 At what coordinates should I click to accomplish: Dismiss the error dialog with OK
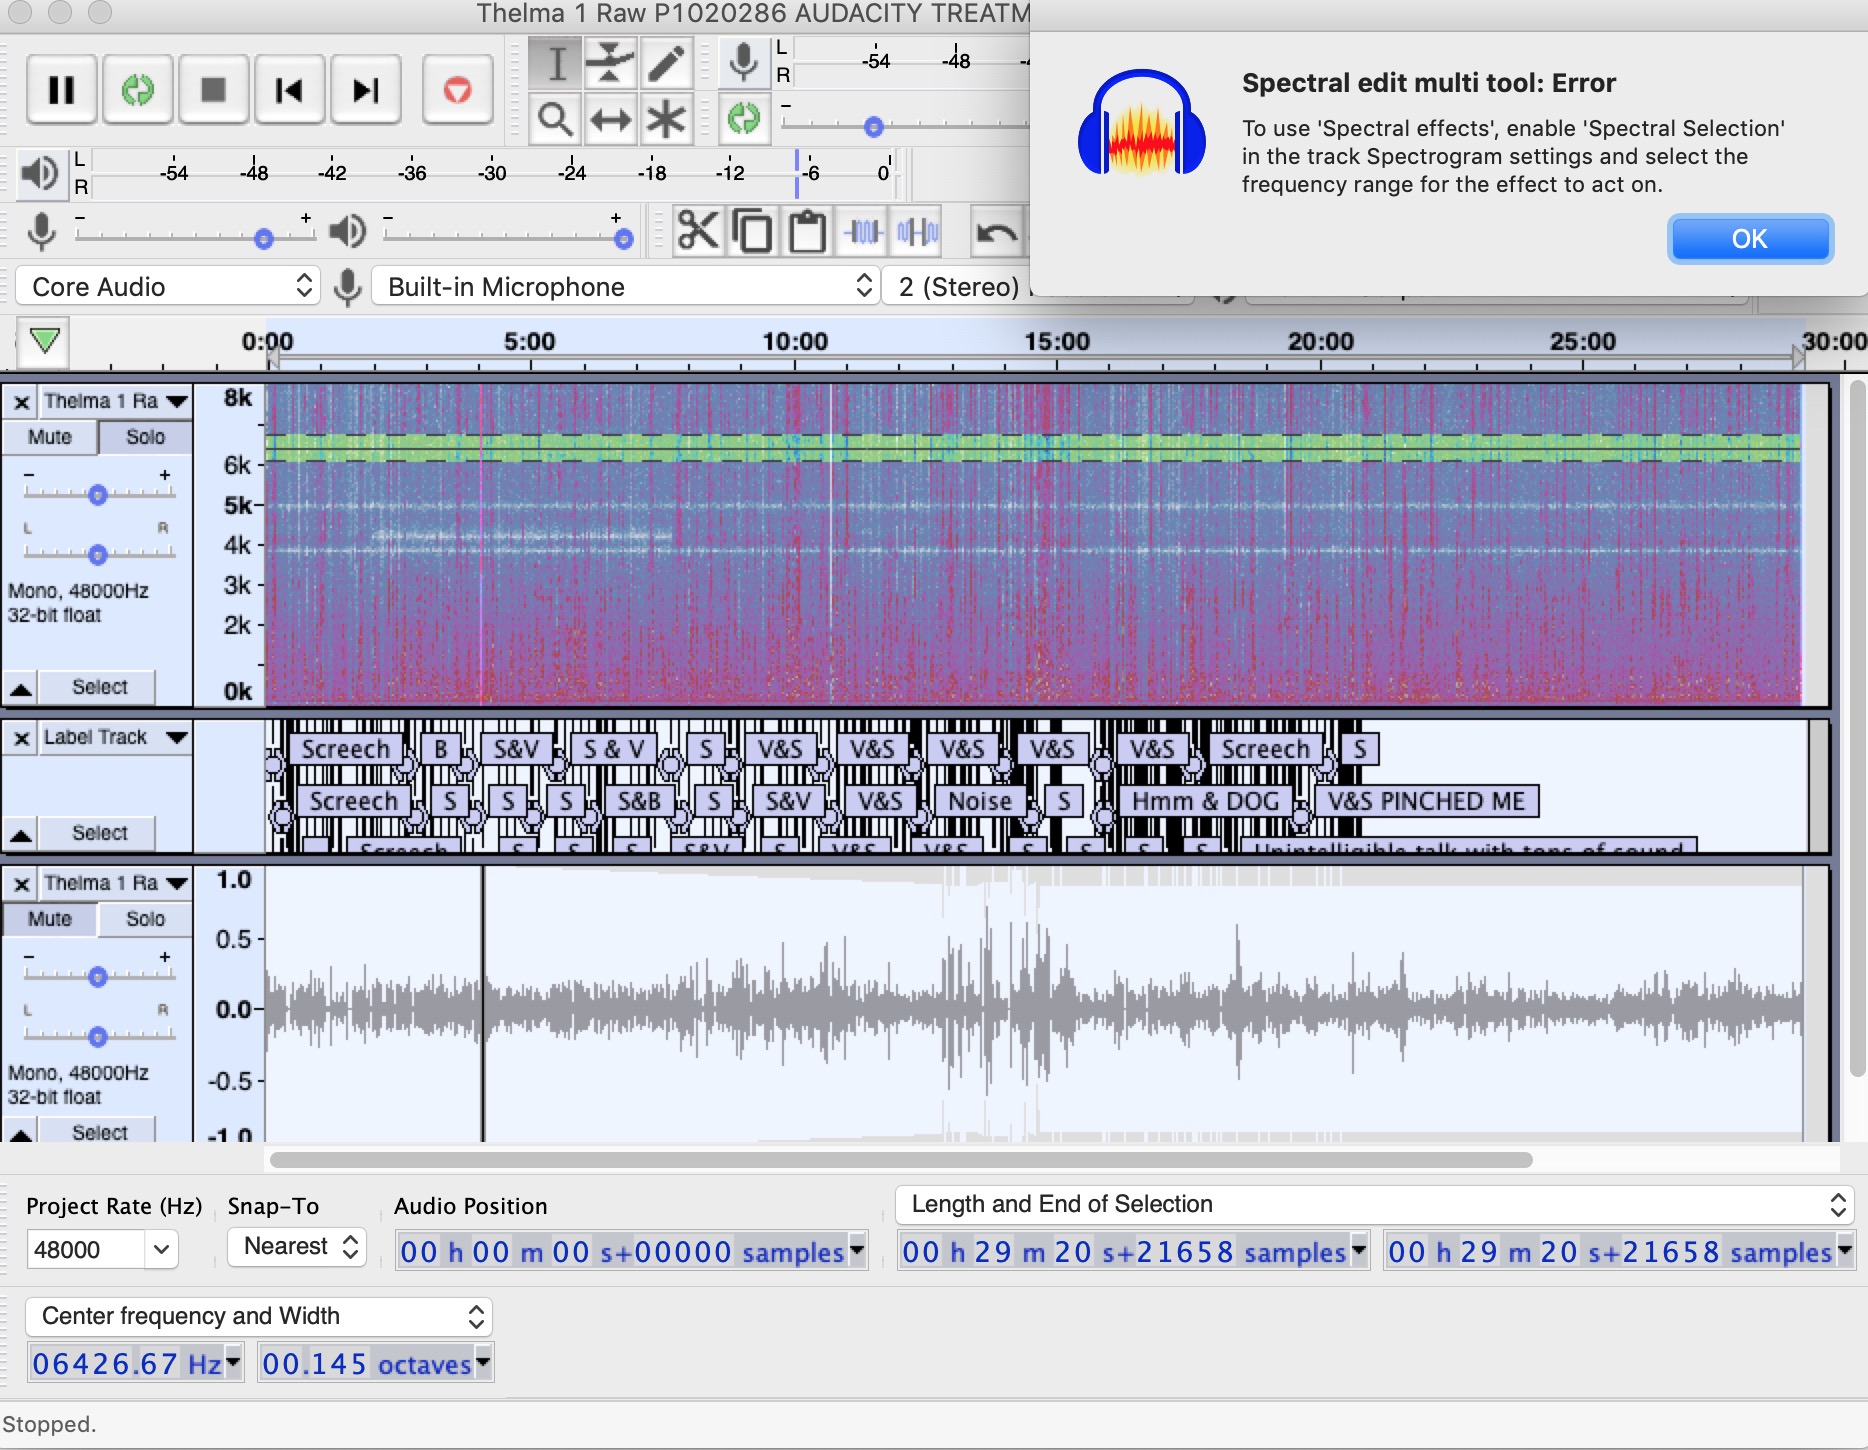(x=1750, y=239)
